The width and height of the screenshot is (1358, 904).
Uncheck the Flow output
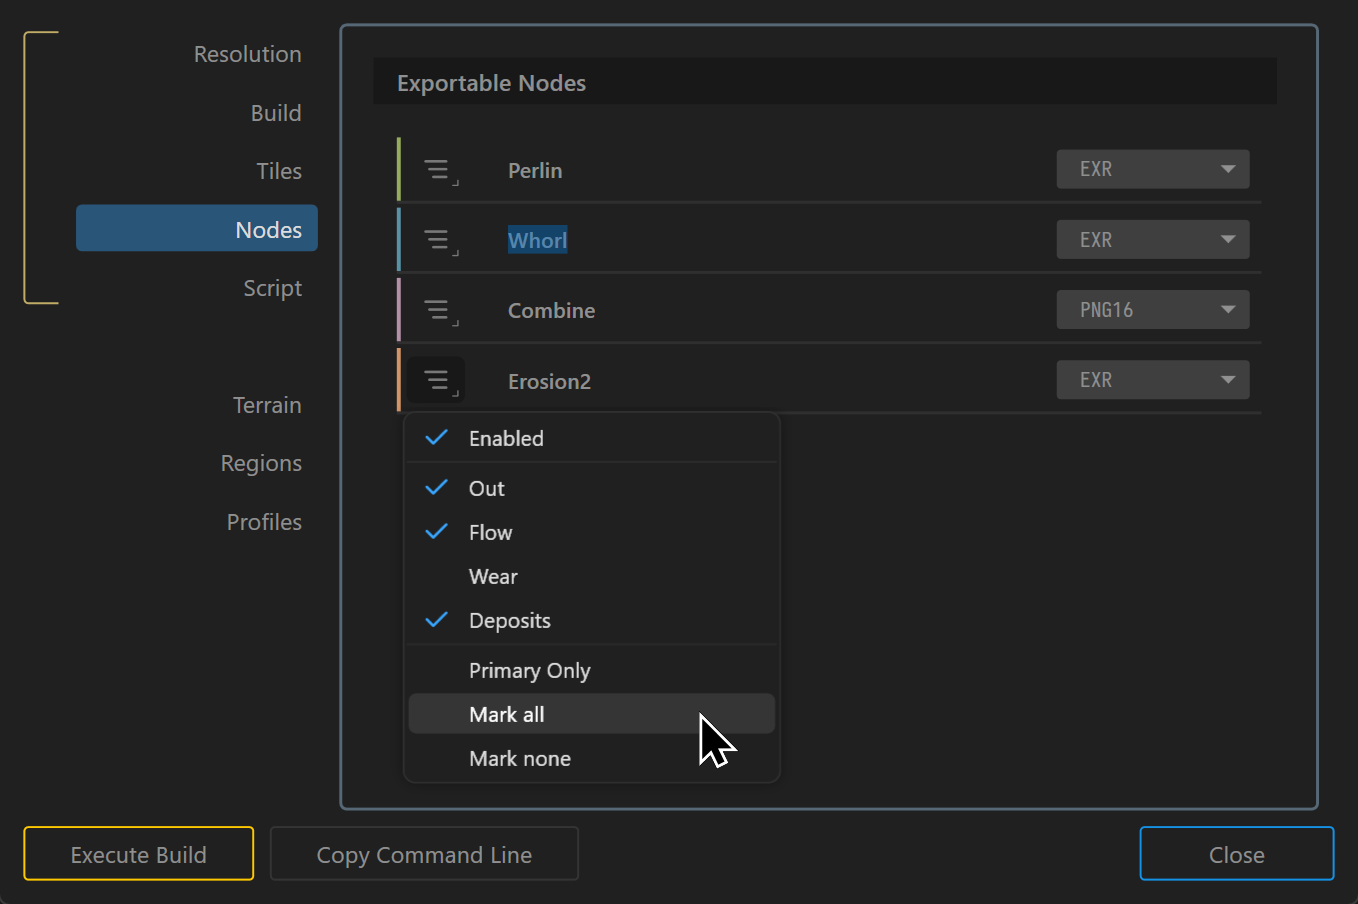(x=489, y=532)
